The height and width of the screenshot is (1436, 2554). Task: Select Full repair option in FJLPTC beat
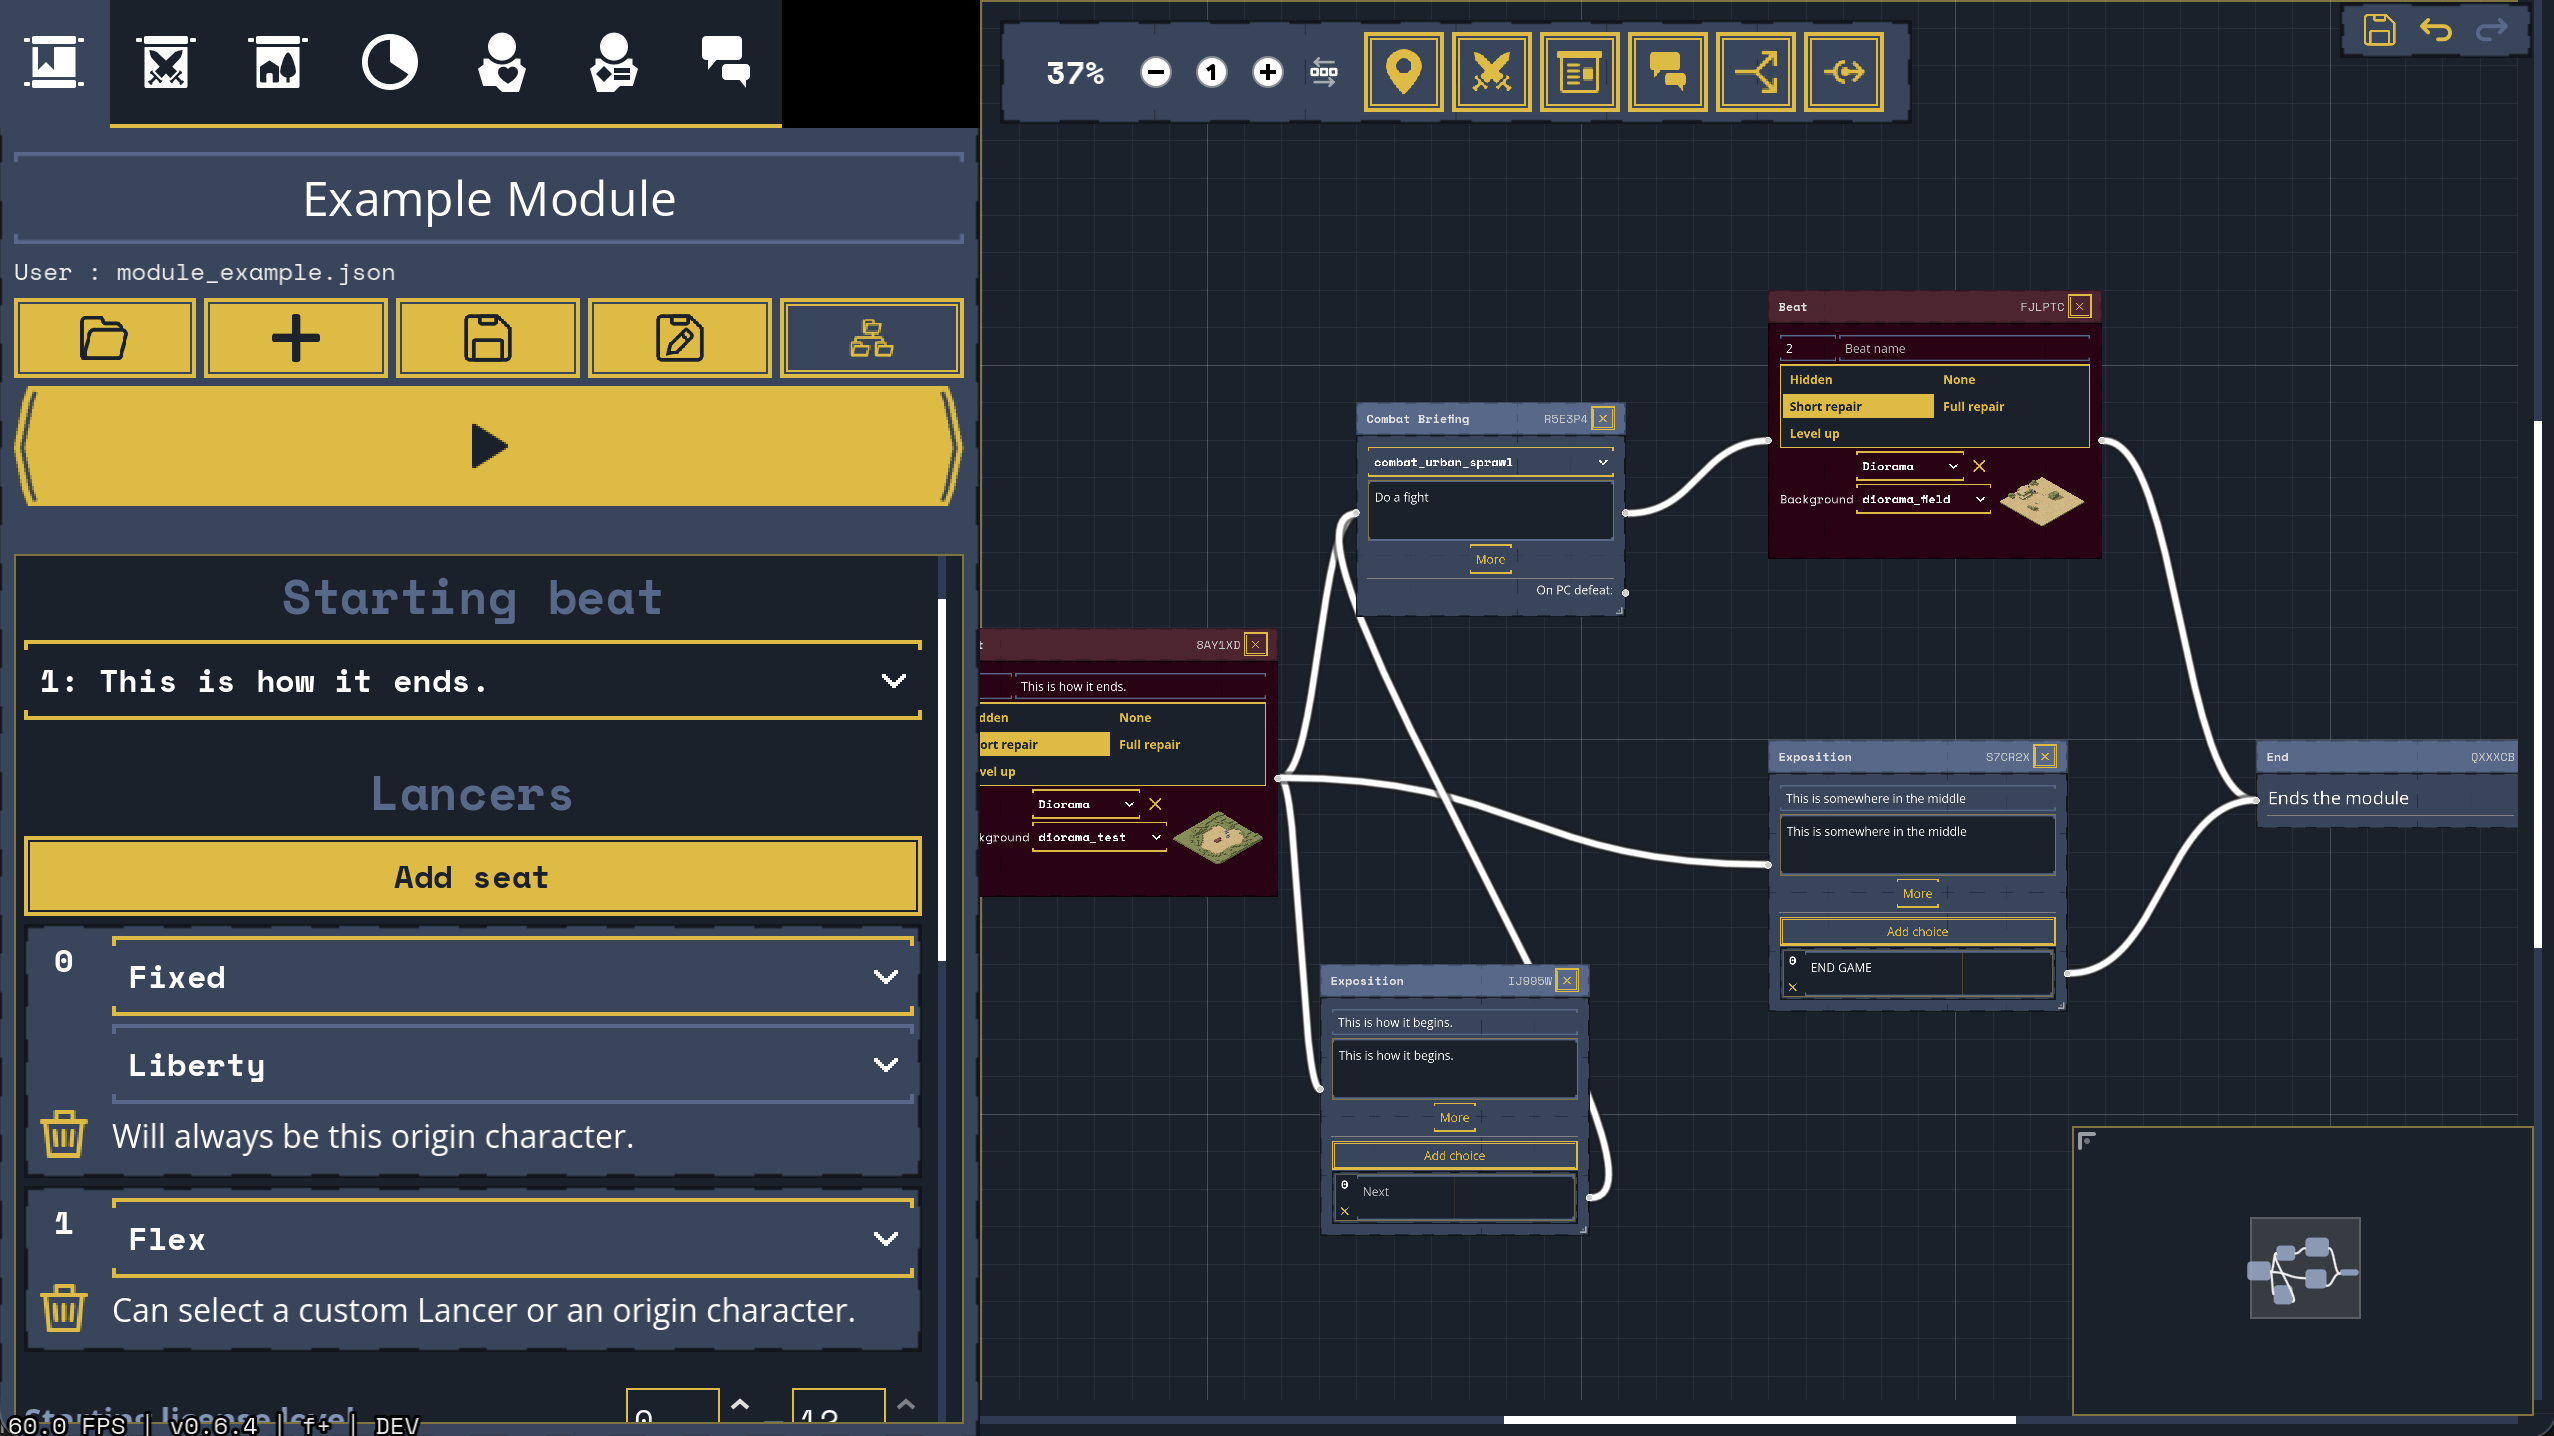point(1973,406)
